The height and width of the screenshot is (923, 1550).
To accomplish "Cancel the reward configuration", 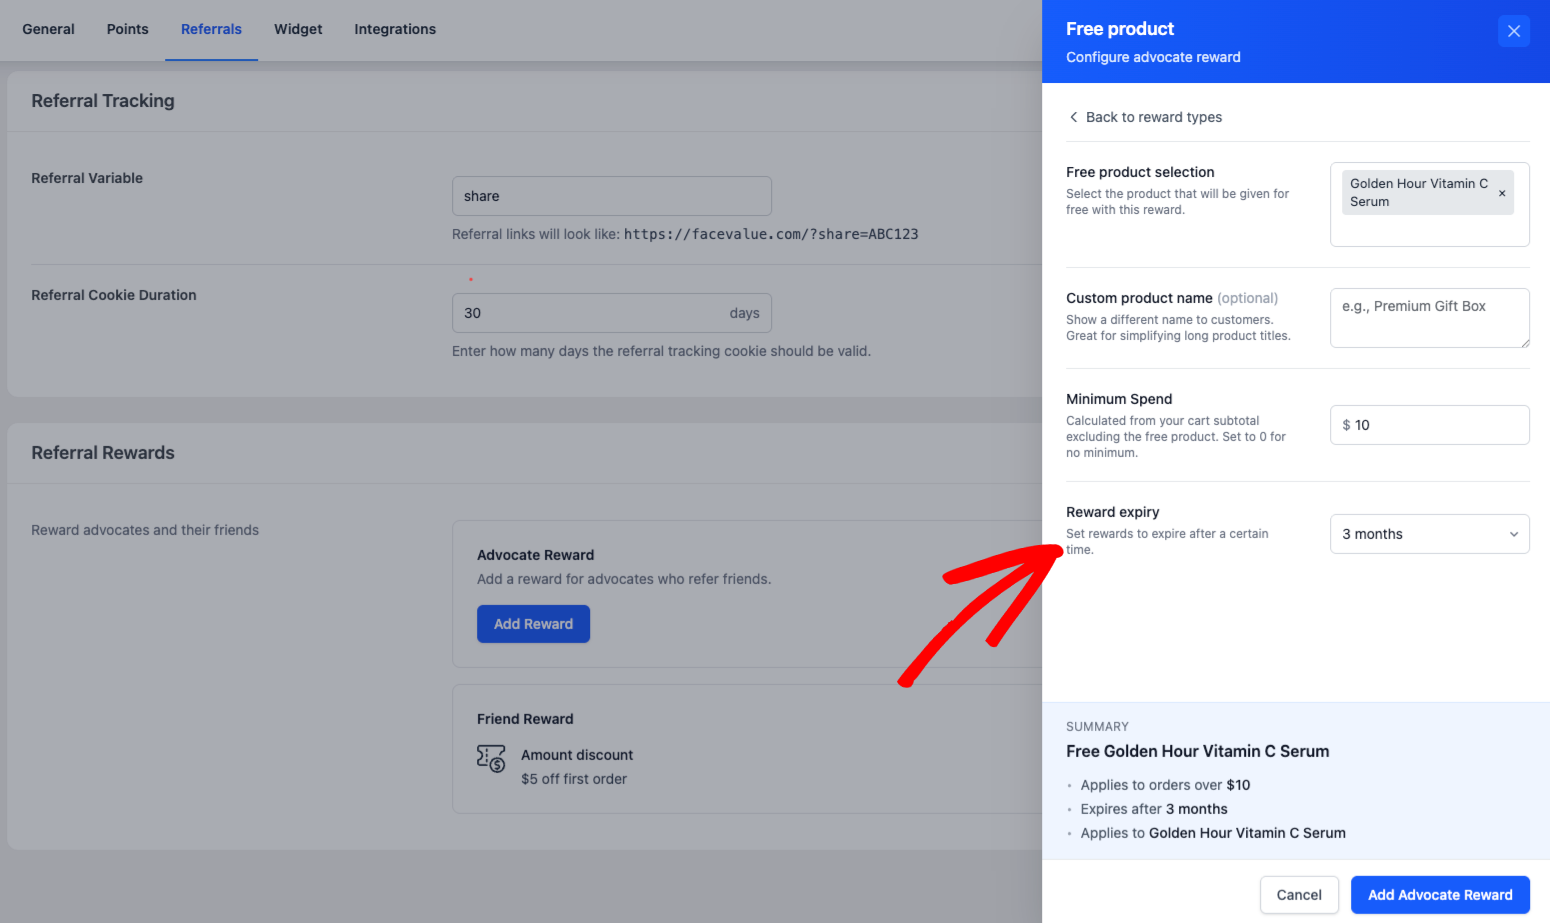I will 1298,895.
